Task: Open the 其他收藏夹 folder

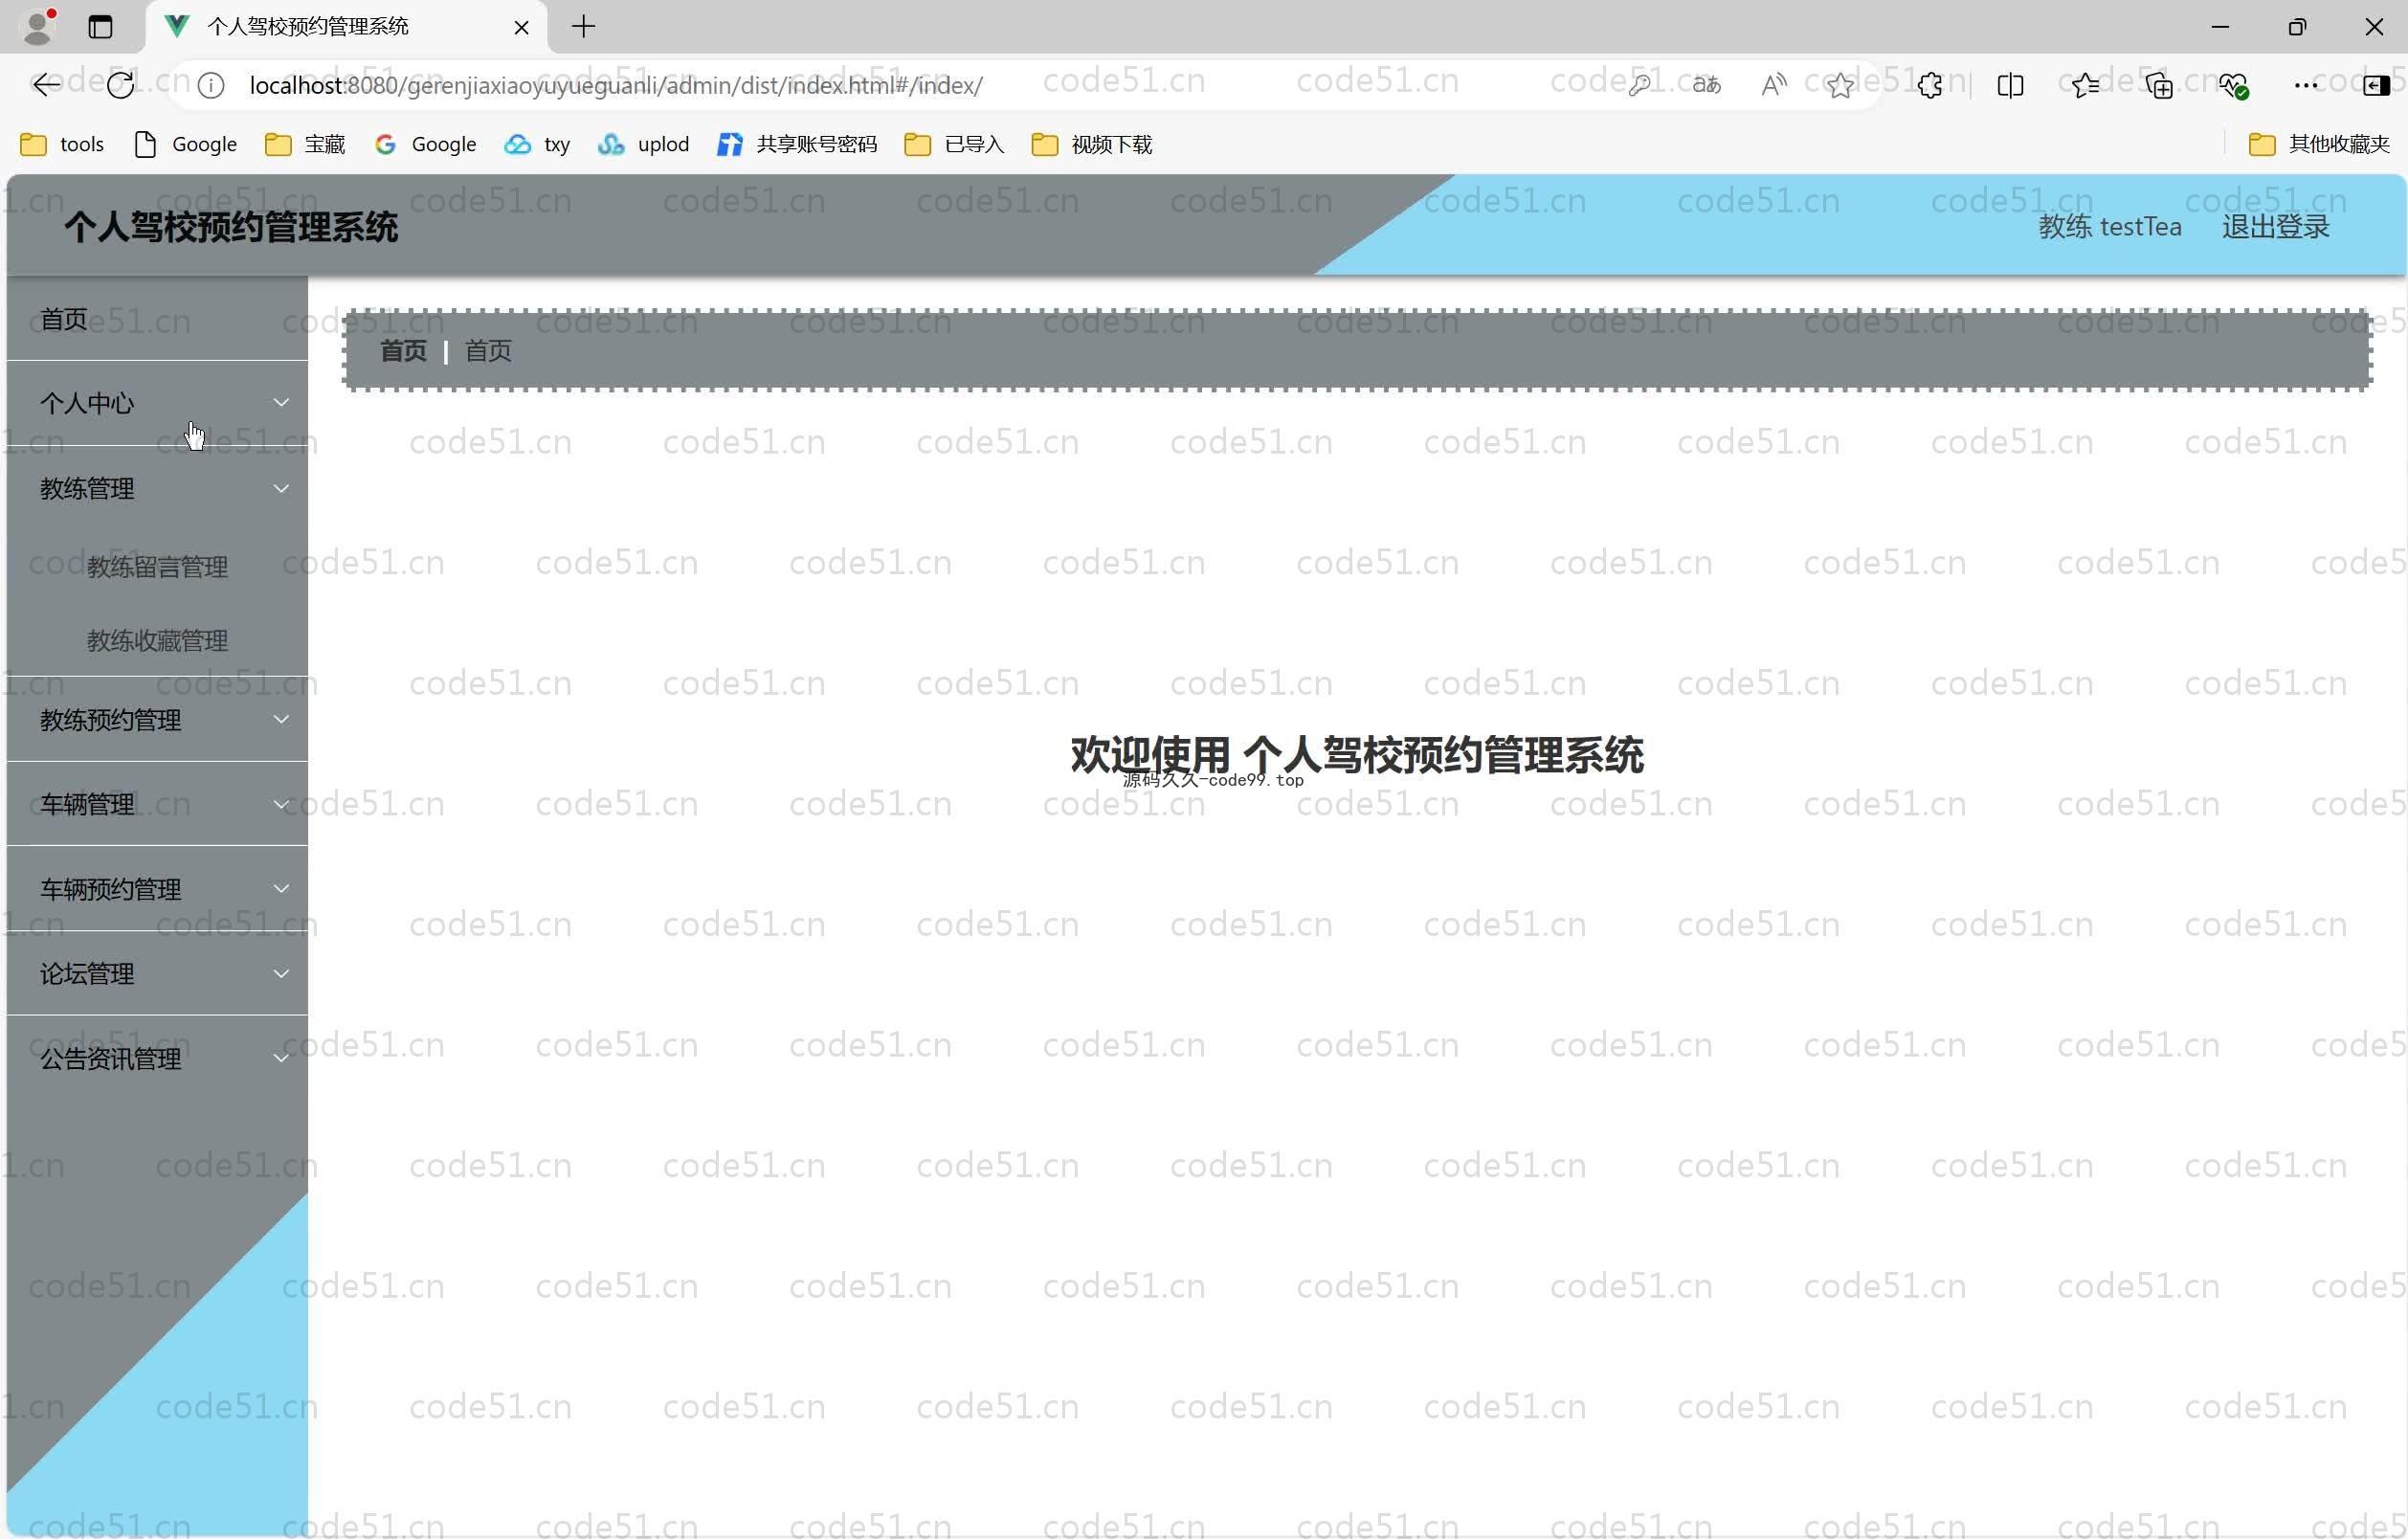Action: point(2319,145)
